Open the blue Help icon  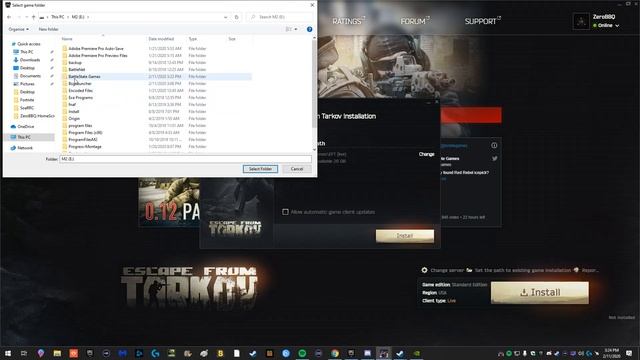pyautogui.click(x=309, y=29)
